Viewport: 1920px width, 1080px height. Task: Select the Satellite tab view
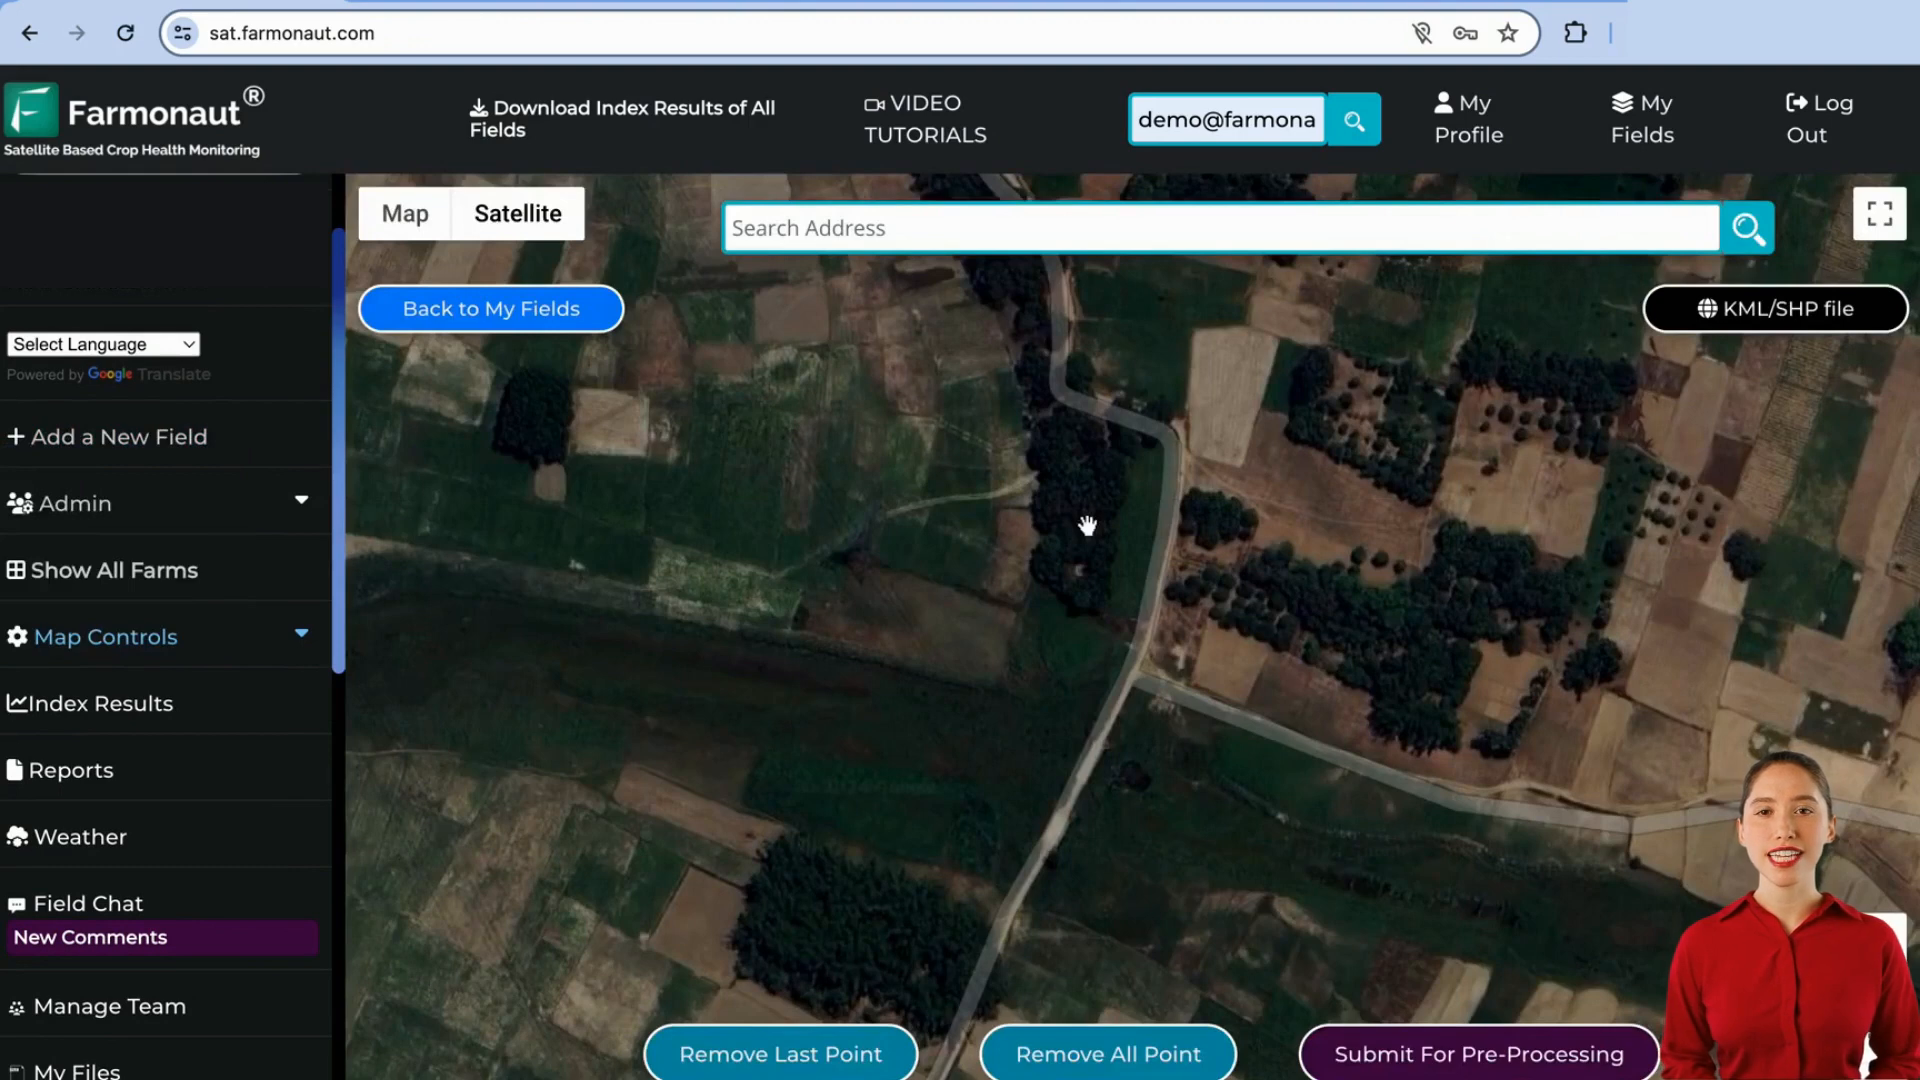(x=517, y=214)
